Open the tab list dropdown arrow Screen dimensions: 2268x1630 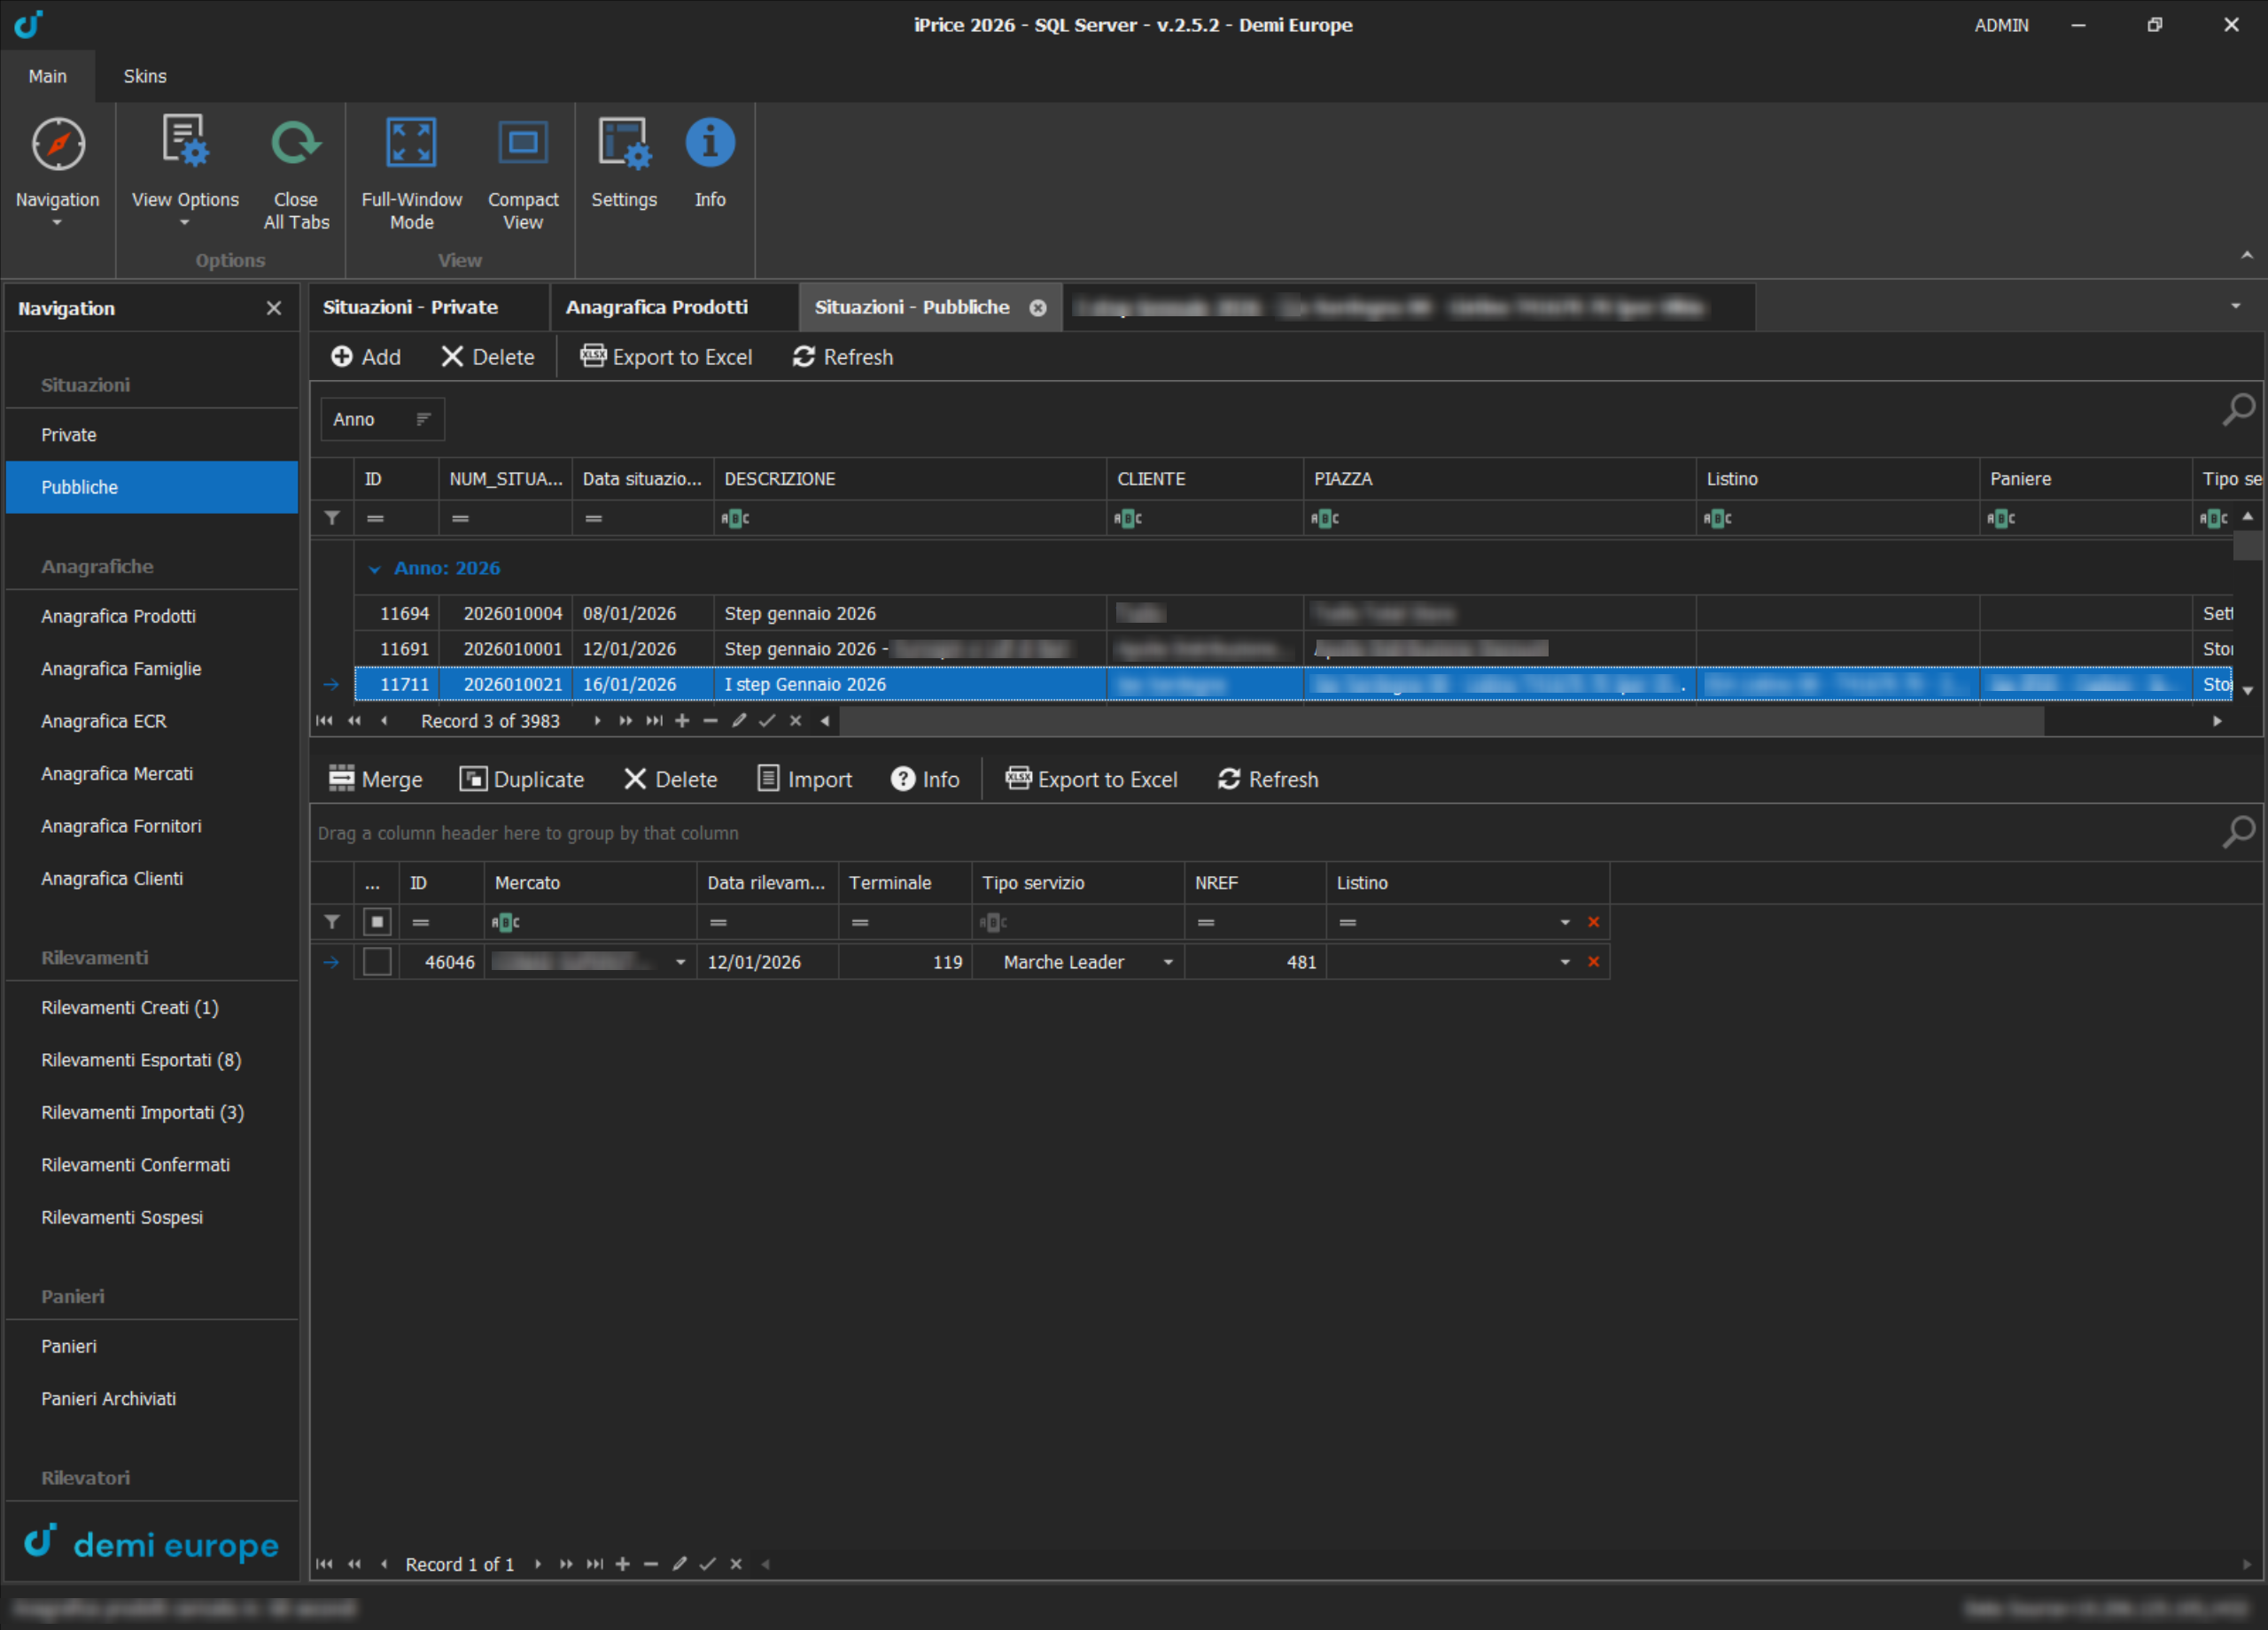coord(2235,306)
